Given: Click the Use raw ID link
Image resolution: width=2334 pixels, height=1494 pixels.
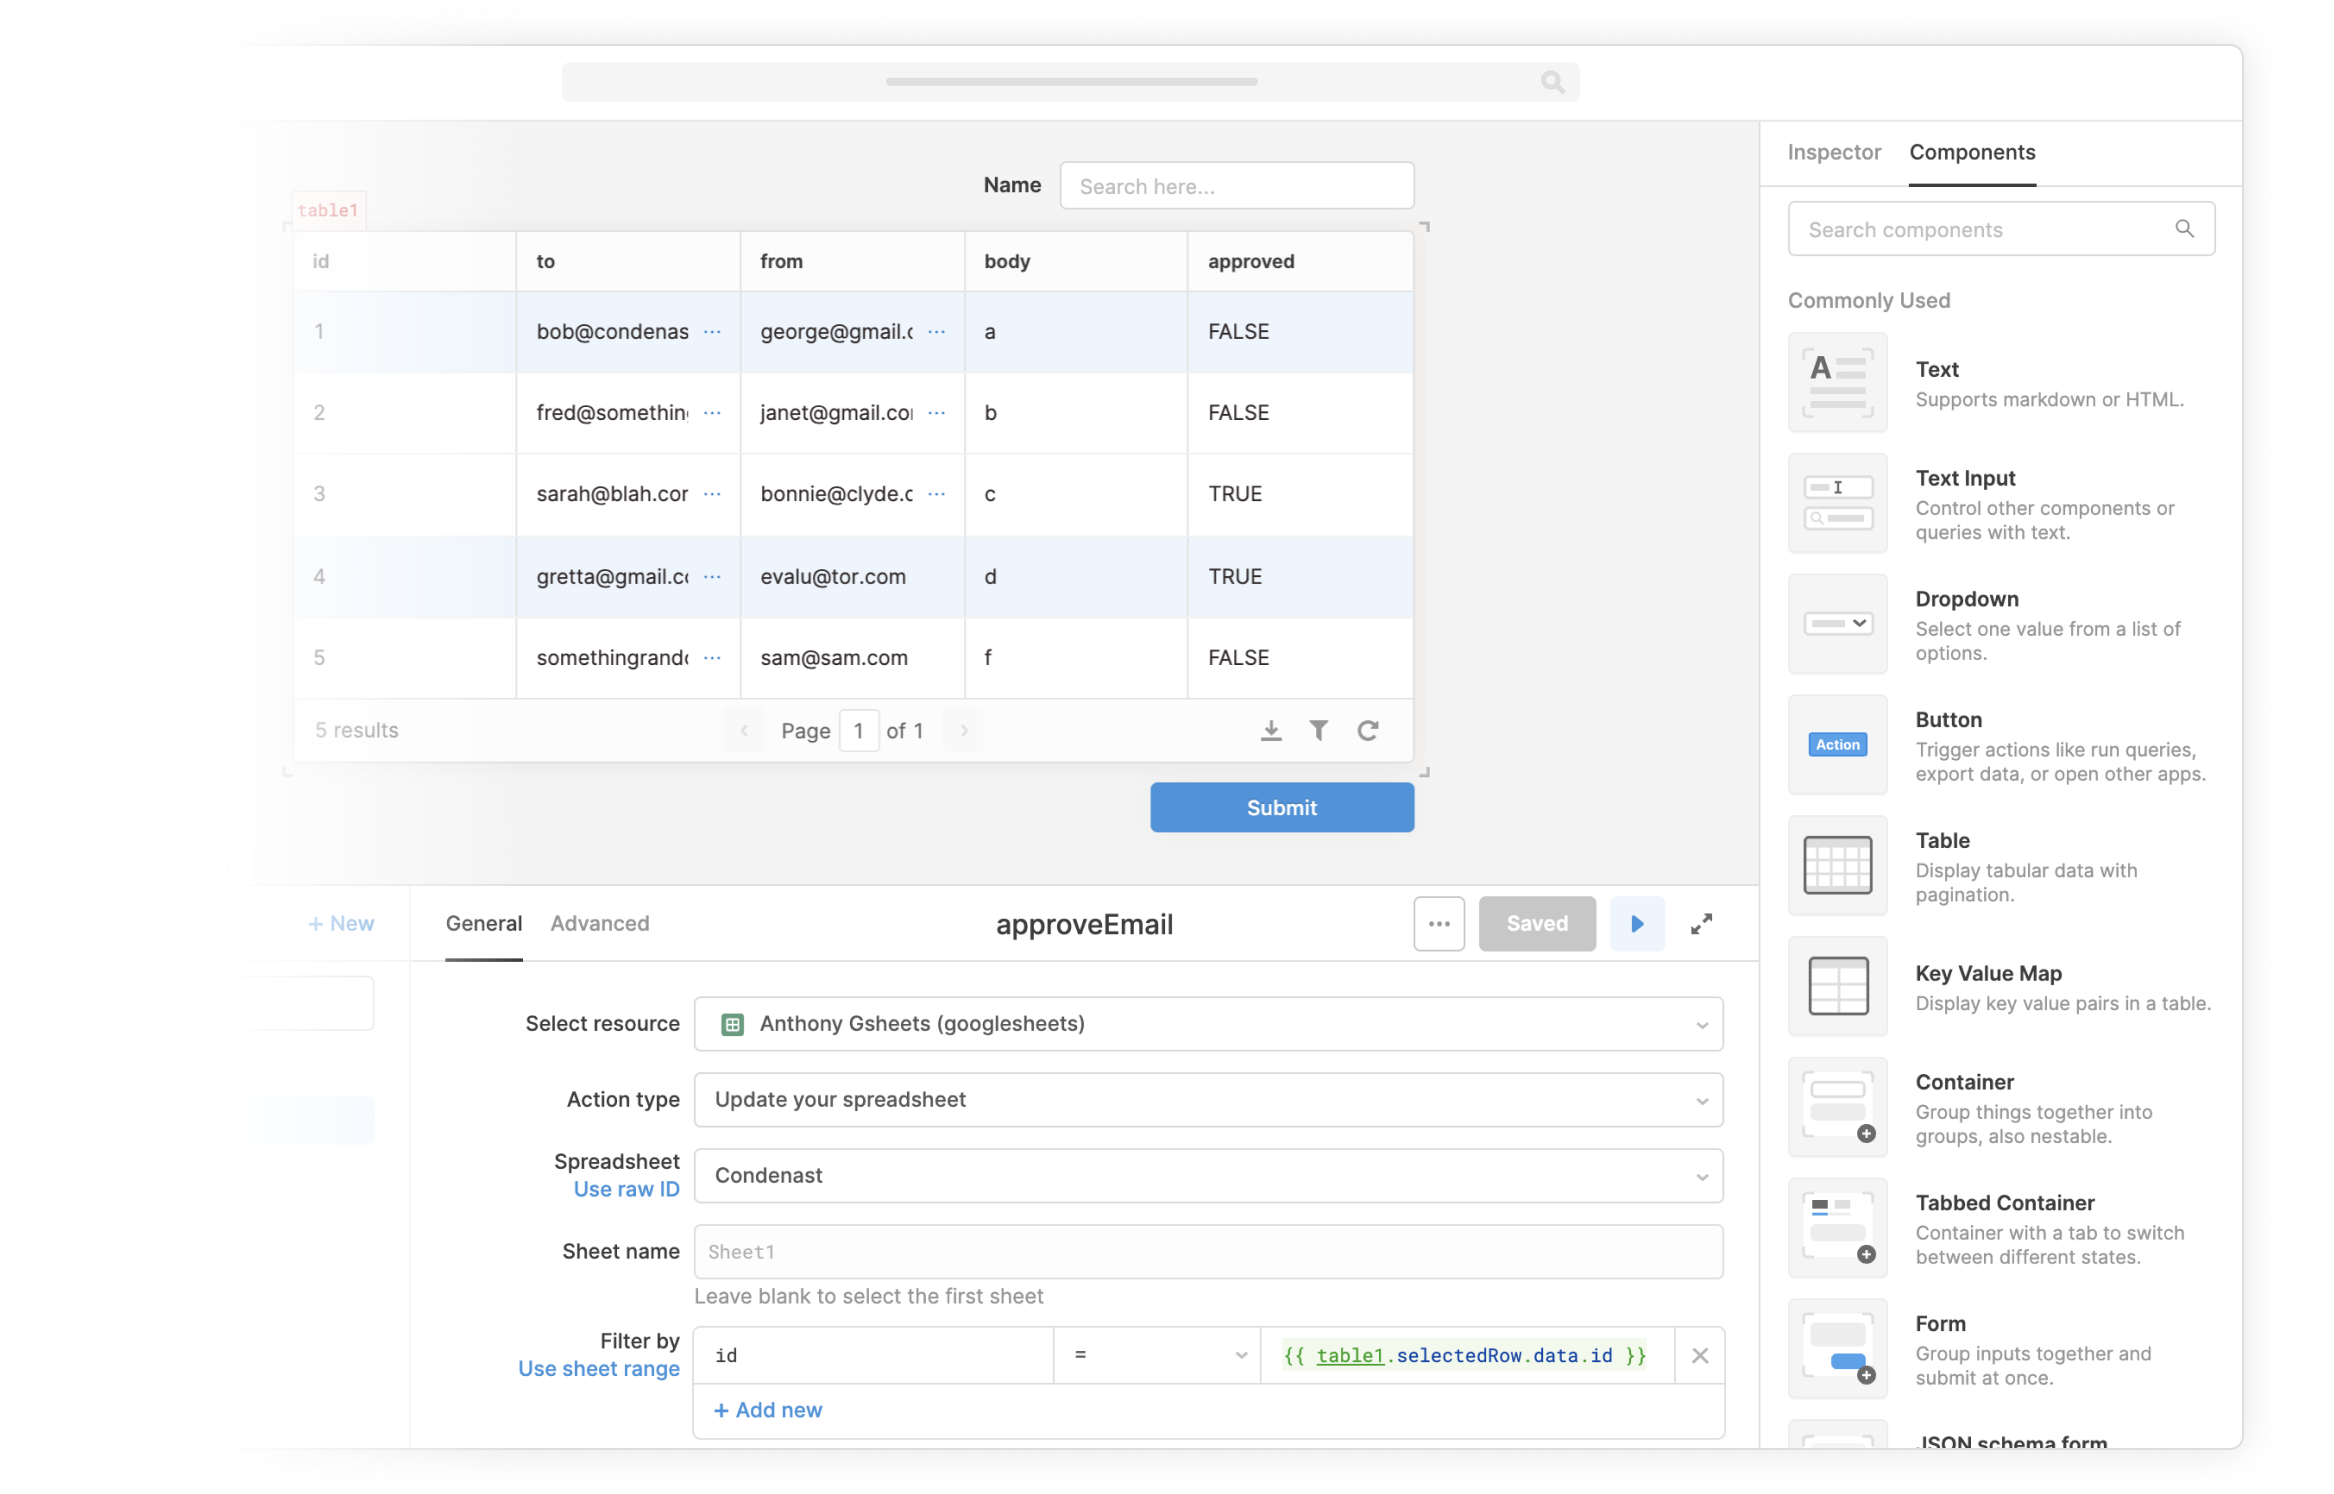Looking at the screenshot, I should point(627,1190).
